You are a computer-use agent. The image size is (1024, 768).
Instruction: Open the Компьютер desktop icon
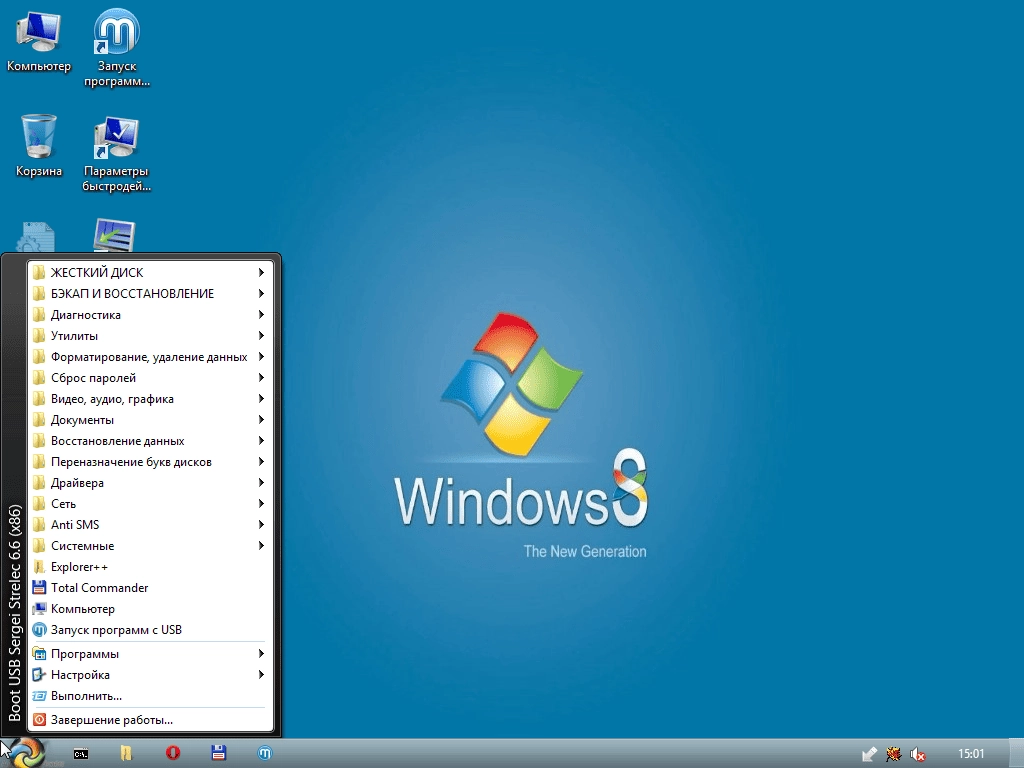point(39,41)
